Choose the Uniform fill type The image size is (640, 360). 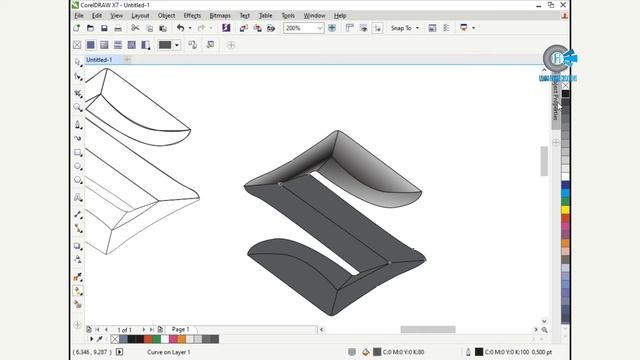[x=91, y=45]
